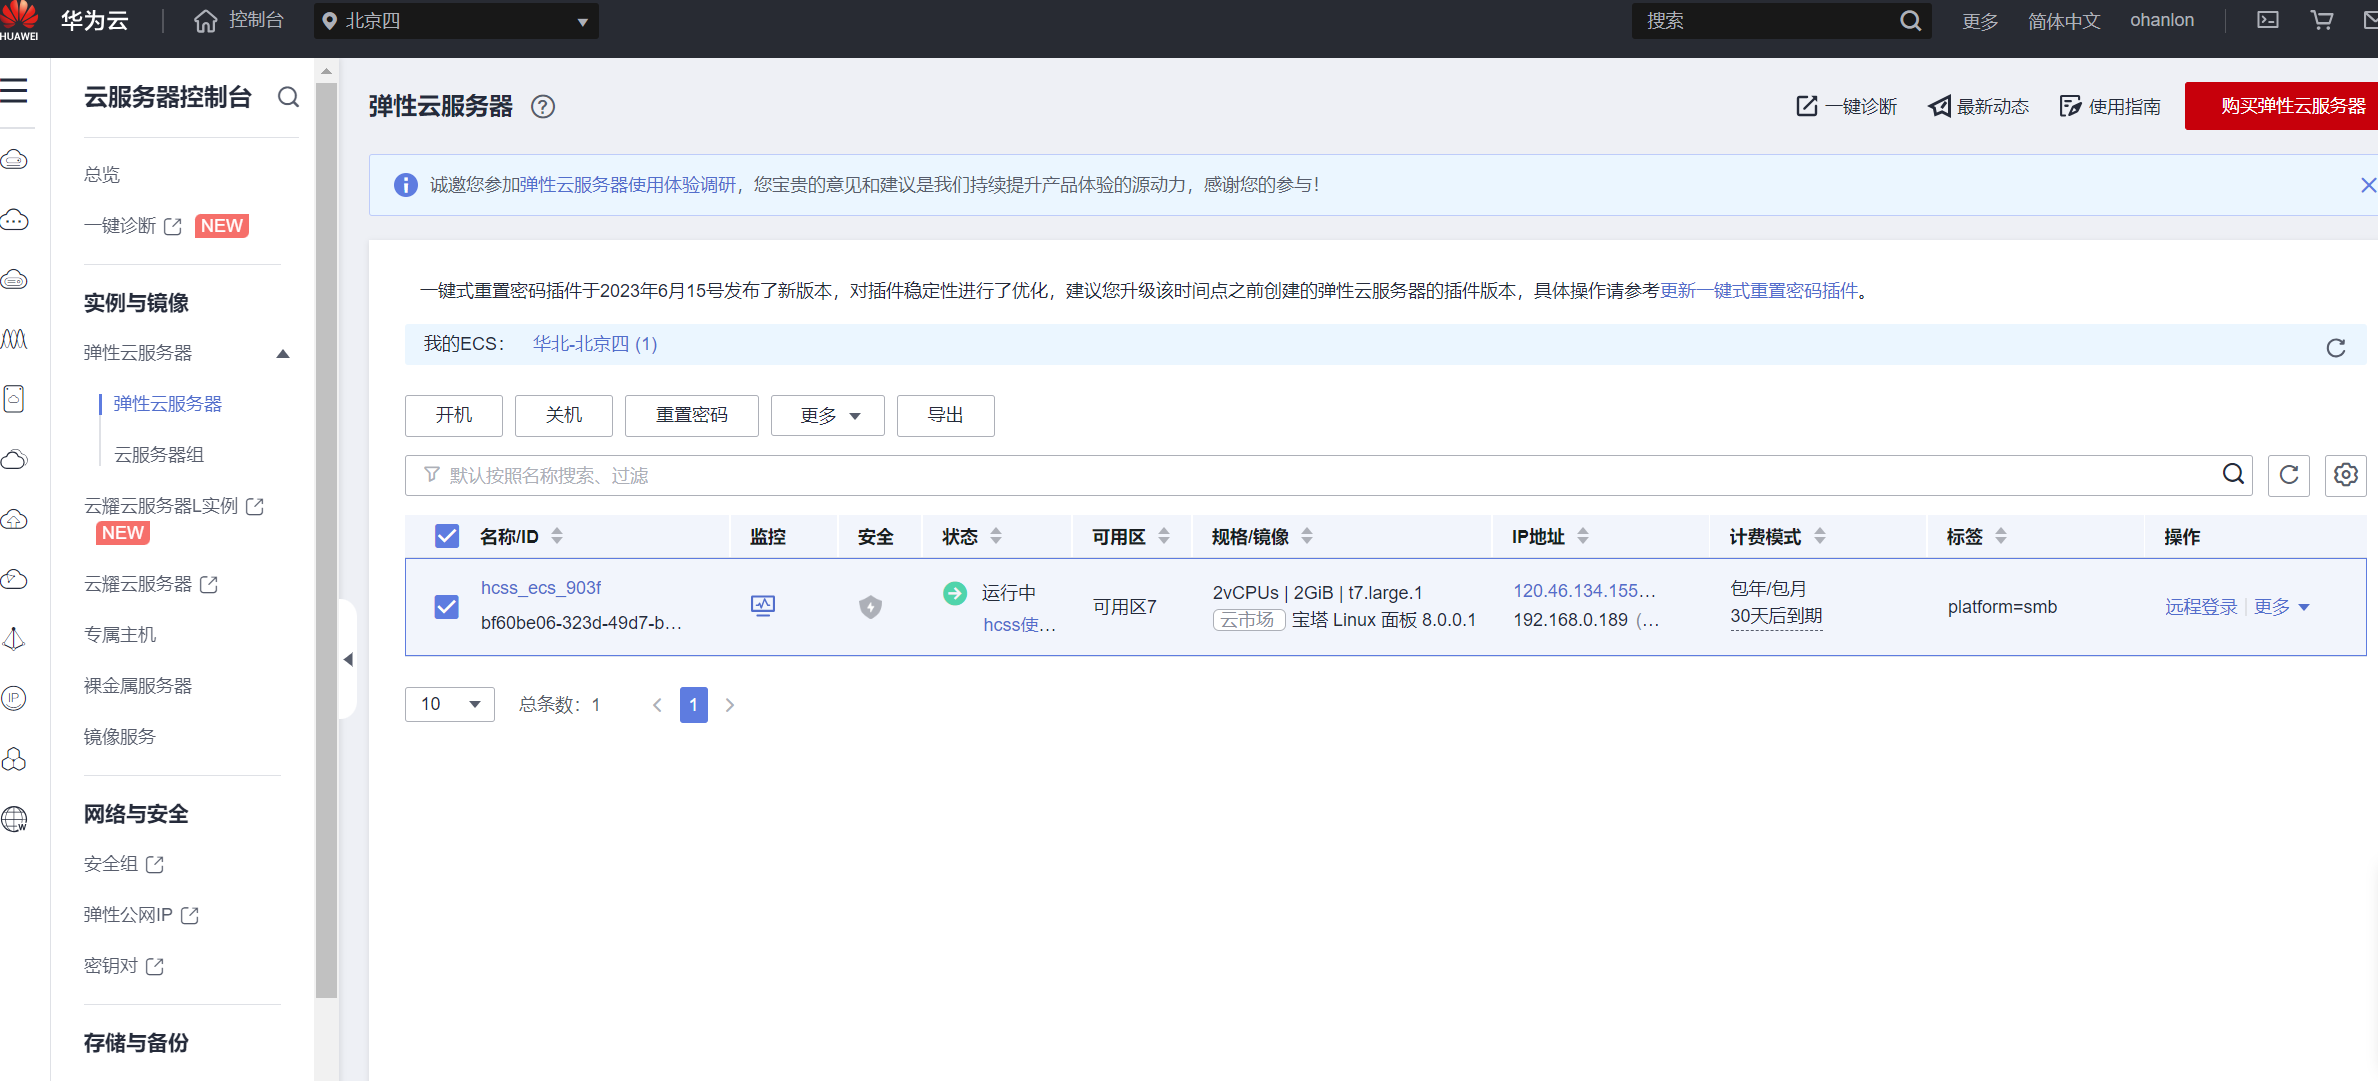Click the 重置密码 button

coord(692,415)
